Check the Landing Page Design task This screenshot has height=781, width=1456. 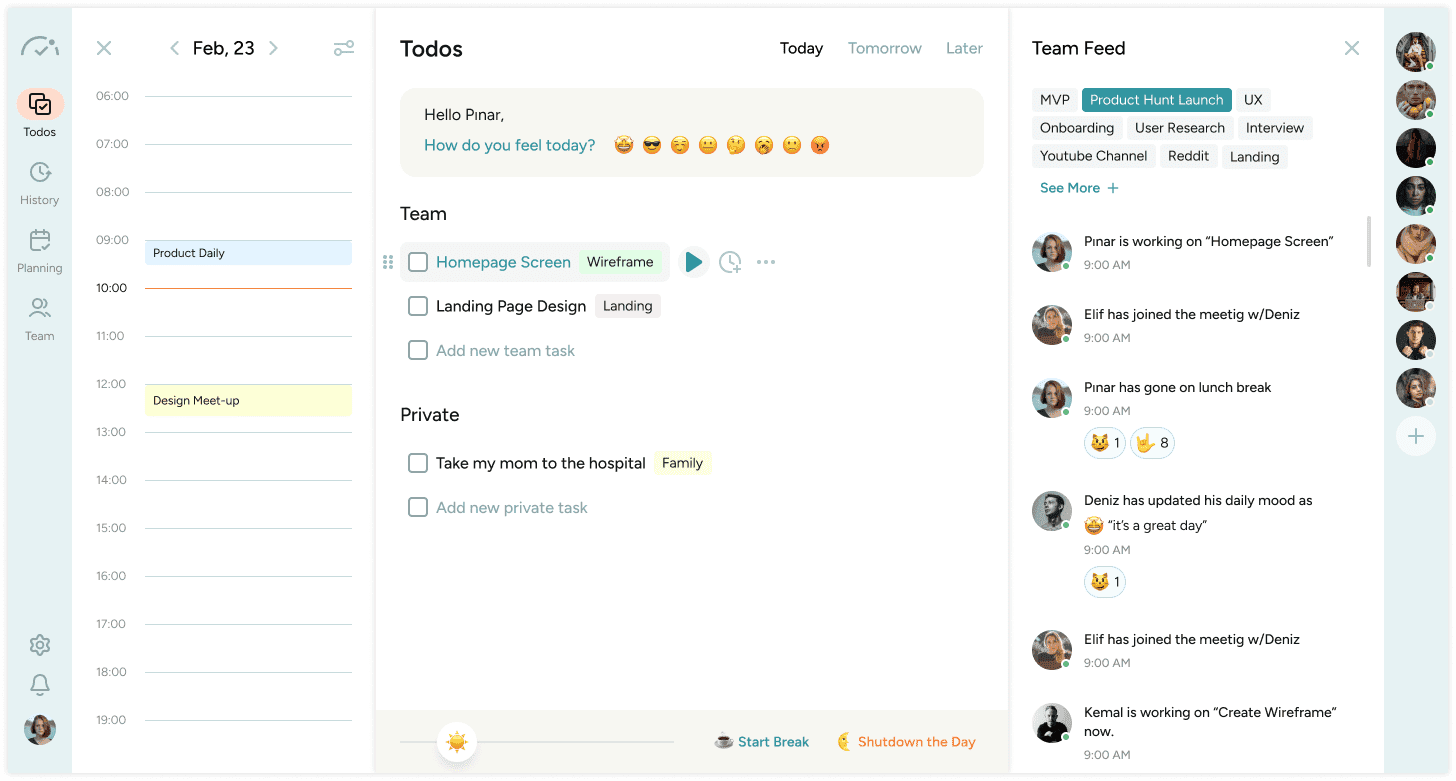pos(418,306)
